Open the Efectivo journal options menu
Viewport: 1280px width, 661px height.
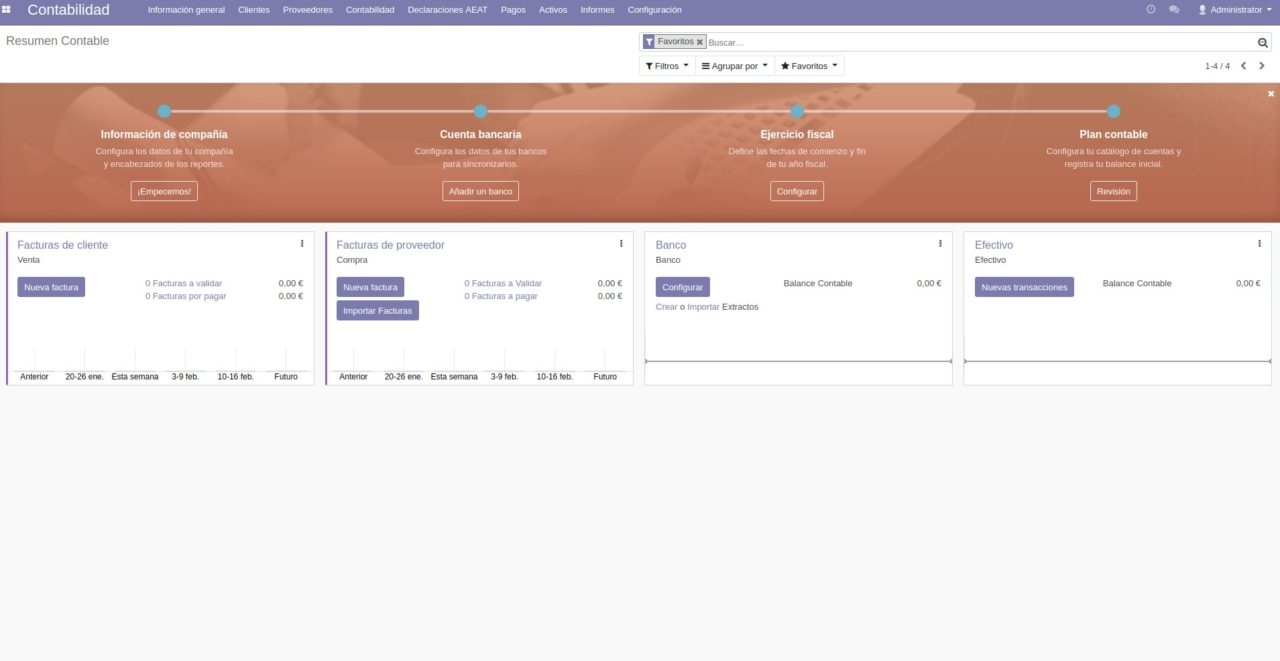click(x=1258, y=243)
